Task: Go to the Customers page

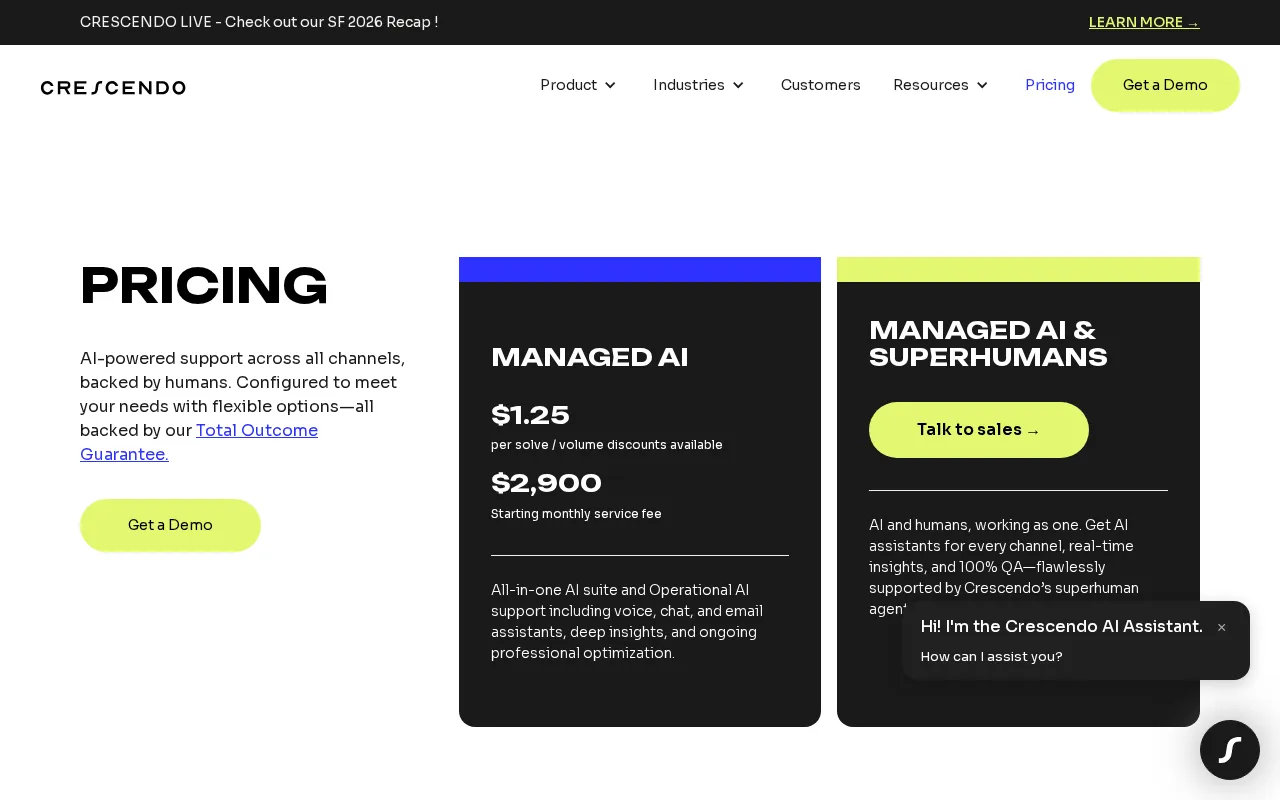Action: coord(821,85)
